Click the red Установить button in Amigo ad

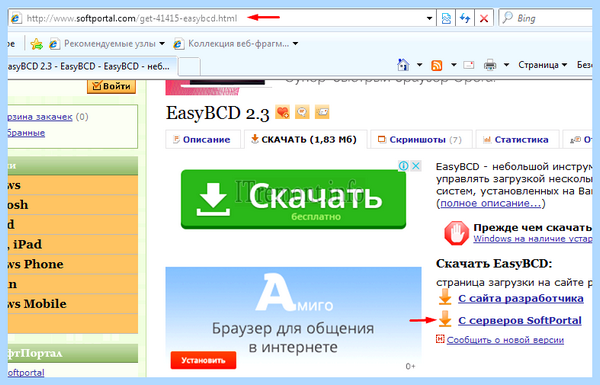coord(203,360)
